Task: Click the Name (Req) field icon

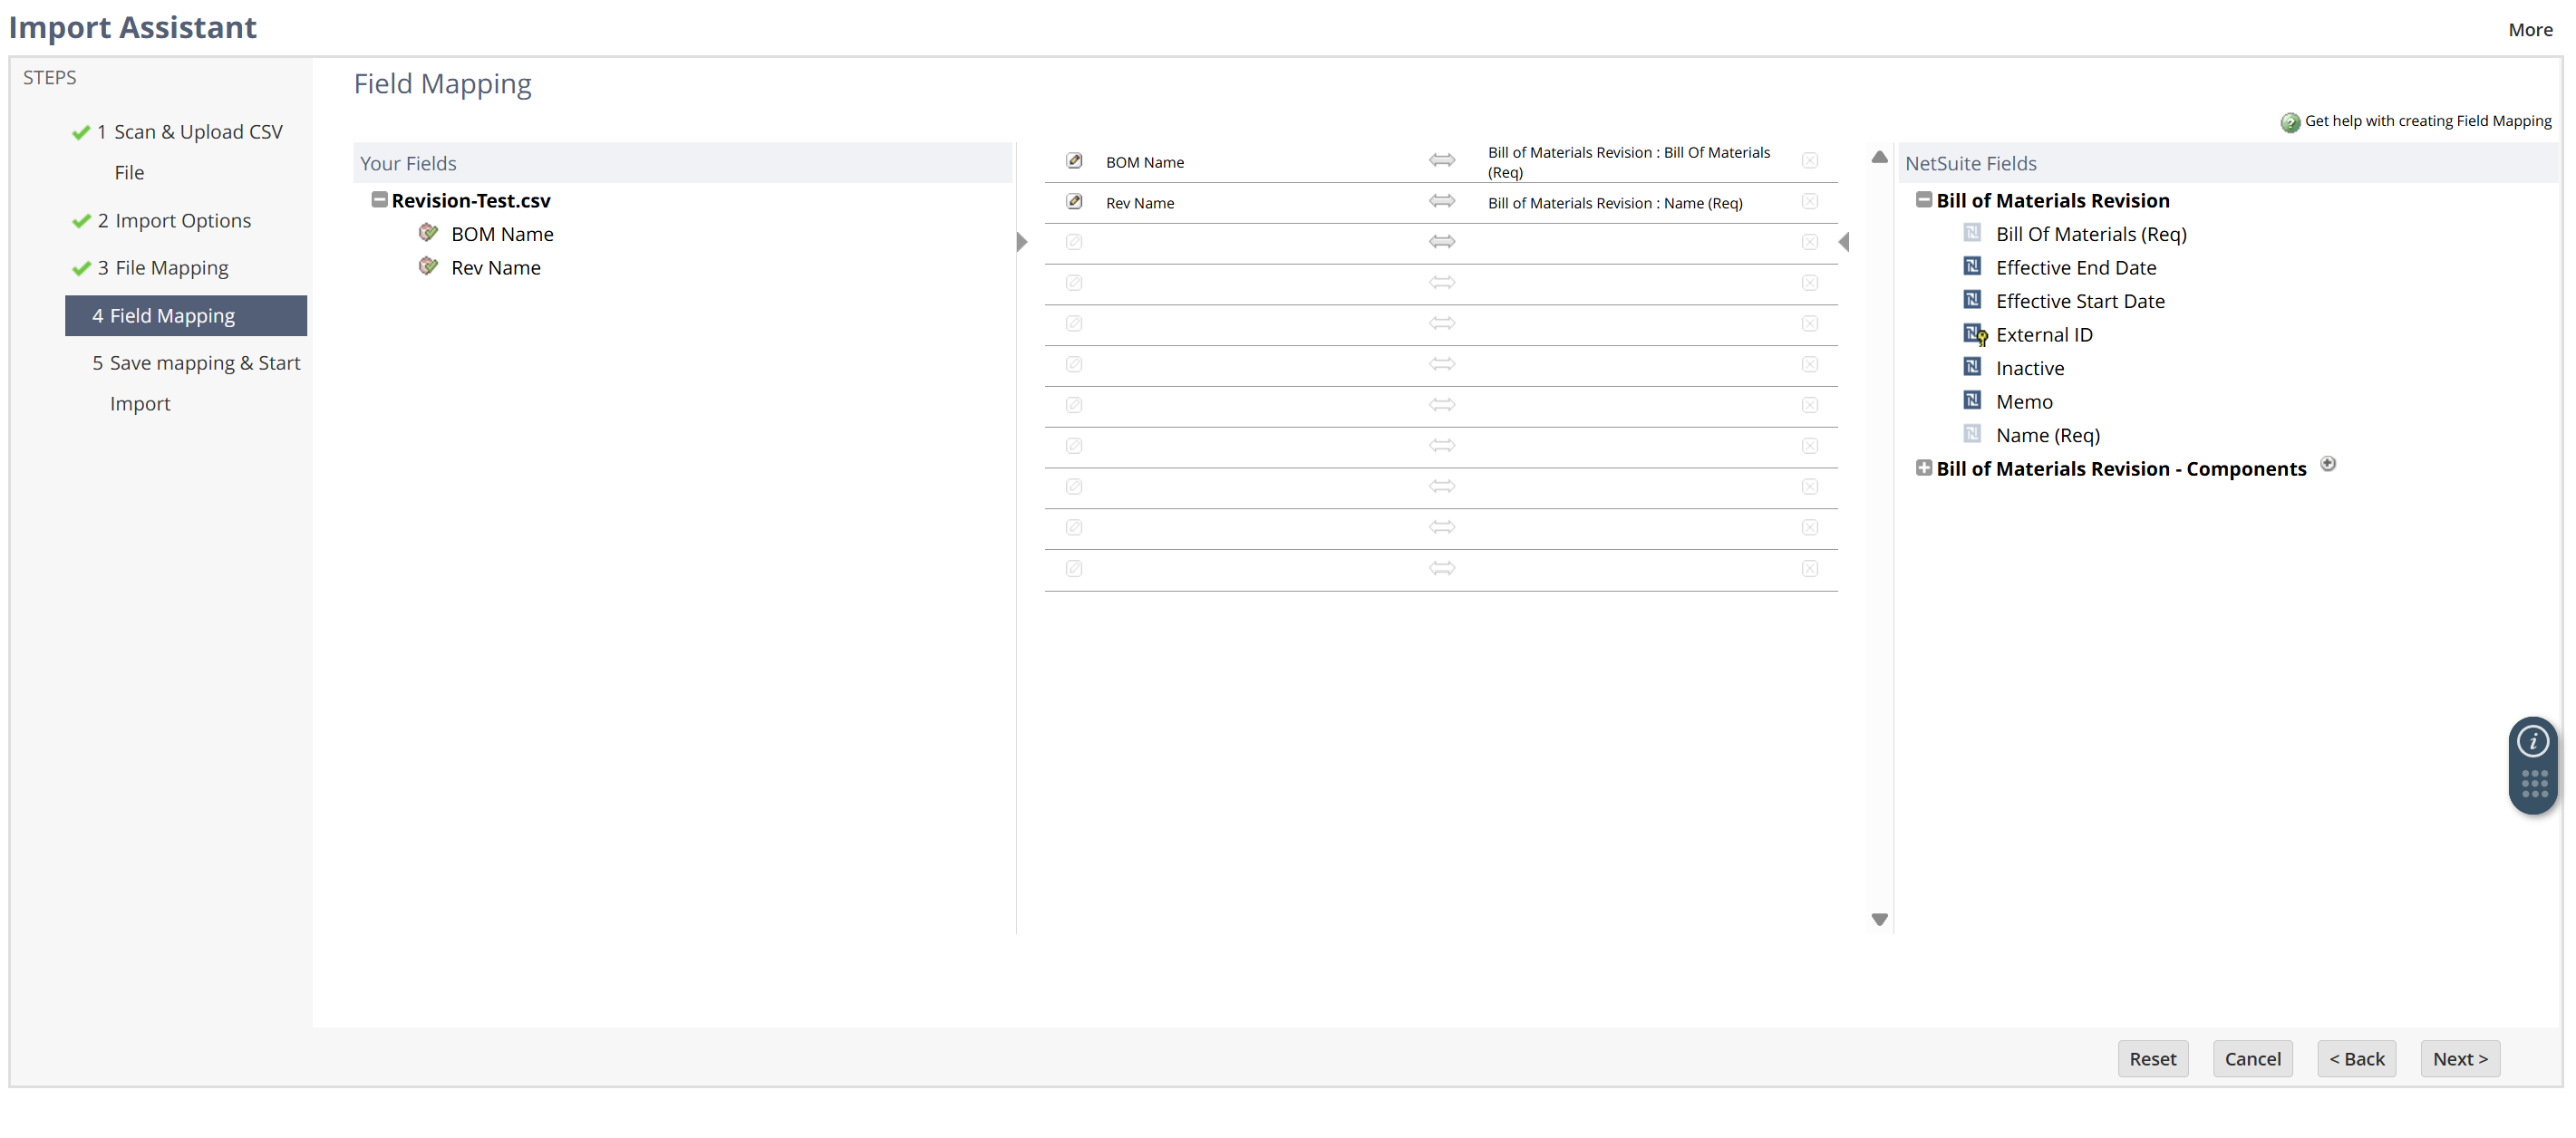Action: point(1972,434)
